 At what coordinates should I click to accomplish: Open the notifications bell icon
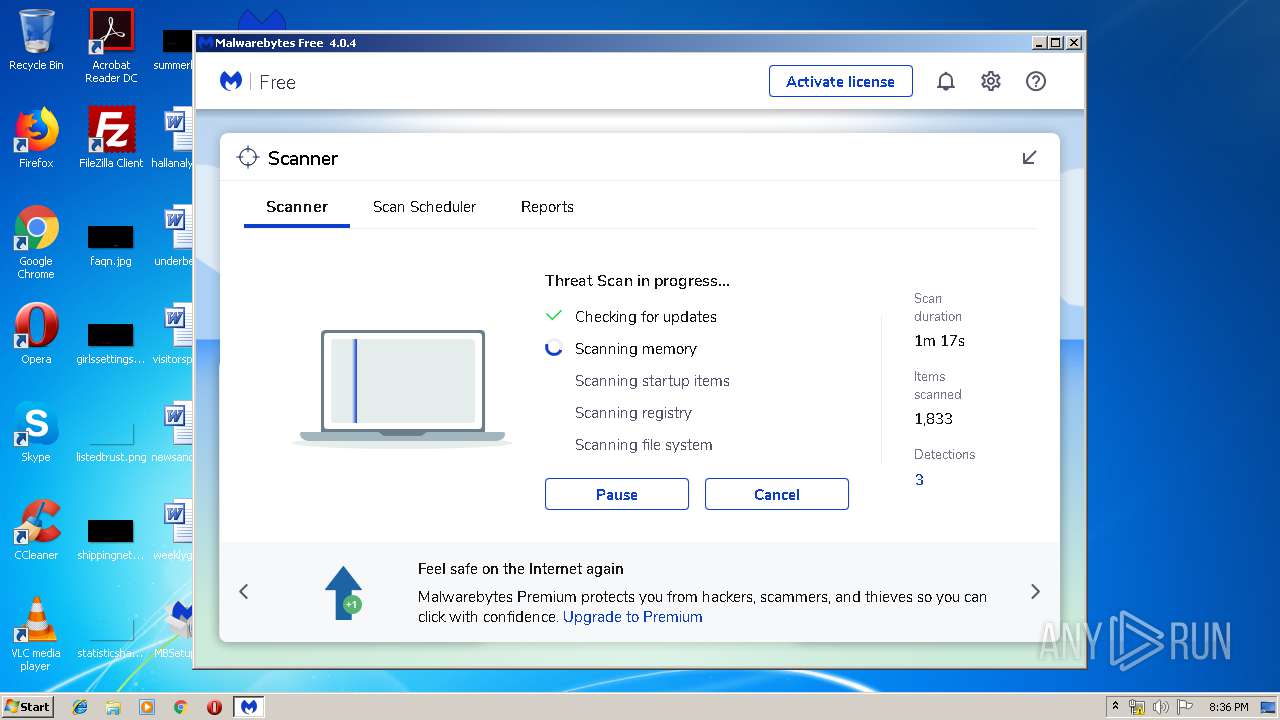tap(946, 82)
